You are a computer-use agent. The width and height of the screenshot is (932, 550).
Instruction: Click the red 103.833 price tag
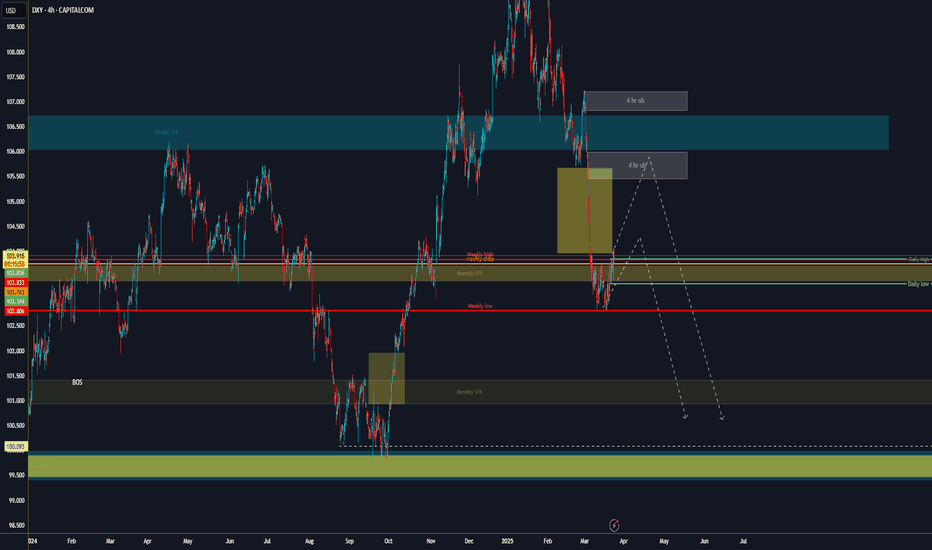(x=15, y=283)
